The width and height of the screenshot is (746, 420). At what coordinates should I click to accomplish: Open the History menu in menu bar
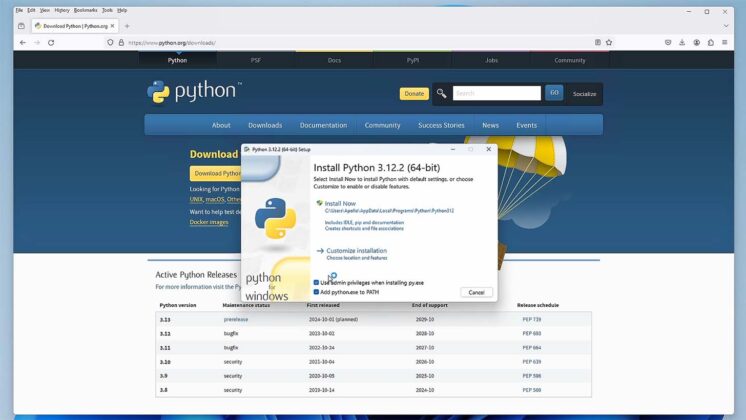pos(62,10)
